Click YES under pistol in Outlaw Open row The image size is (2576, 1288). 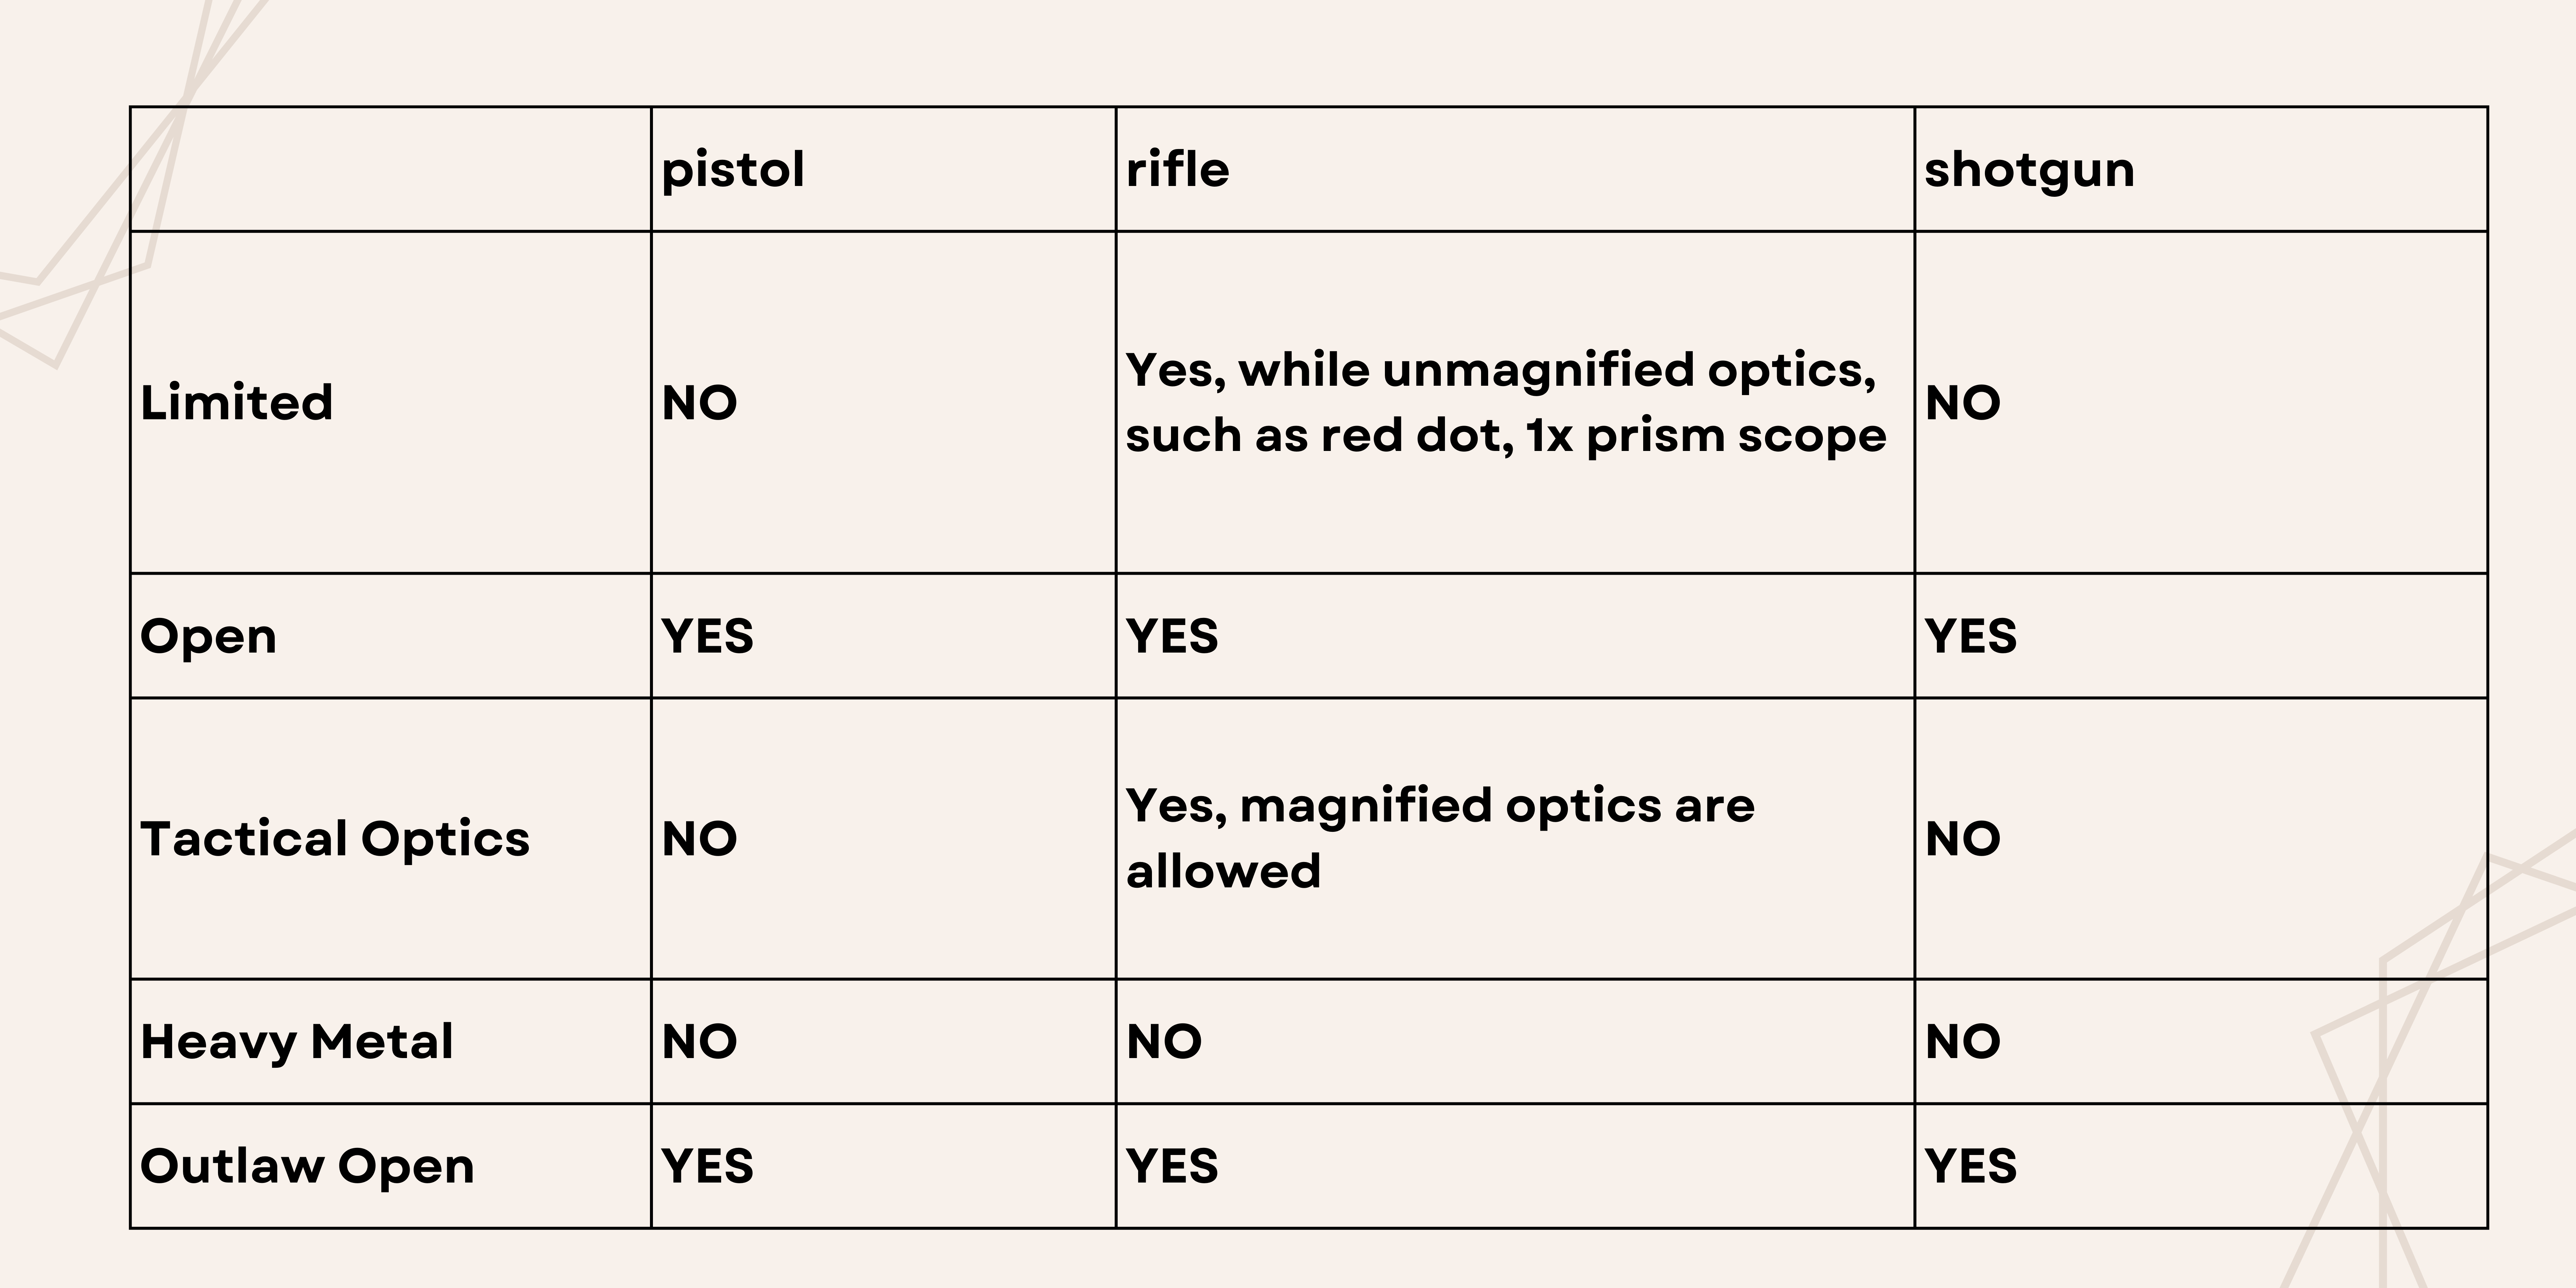[x=707, y=1166]
